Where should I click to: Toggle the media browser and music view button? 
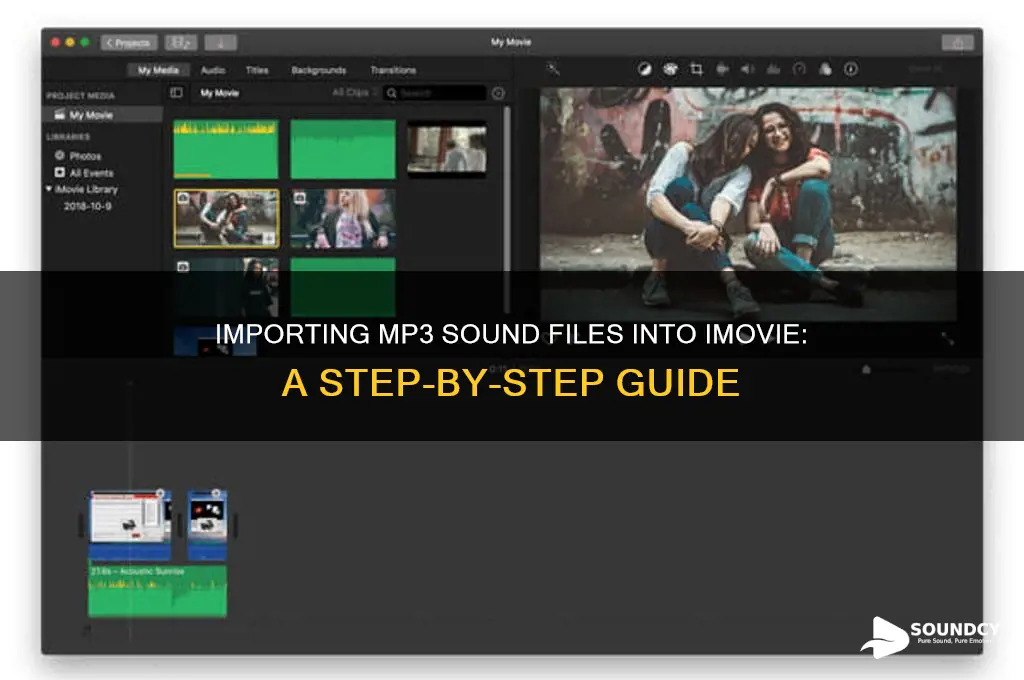tap(181, 43)
